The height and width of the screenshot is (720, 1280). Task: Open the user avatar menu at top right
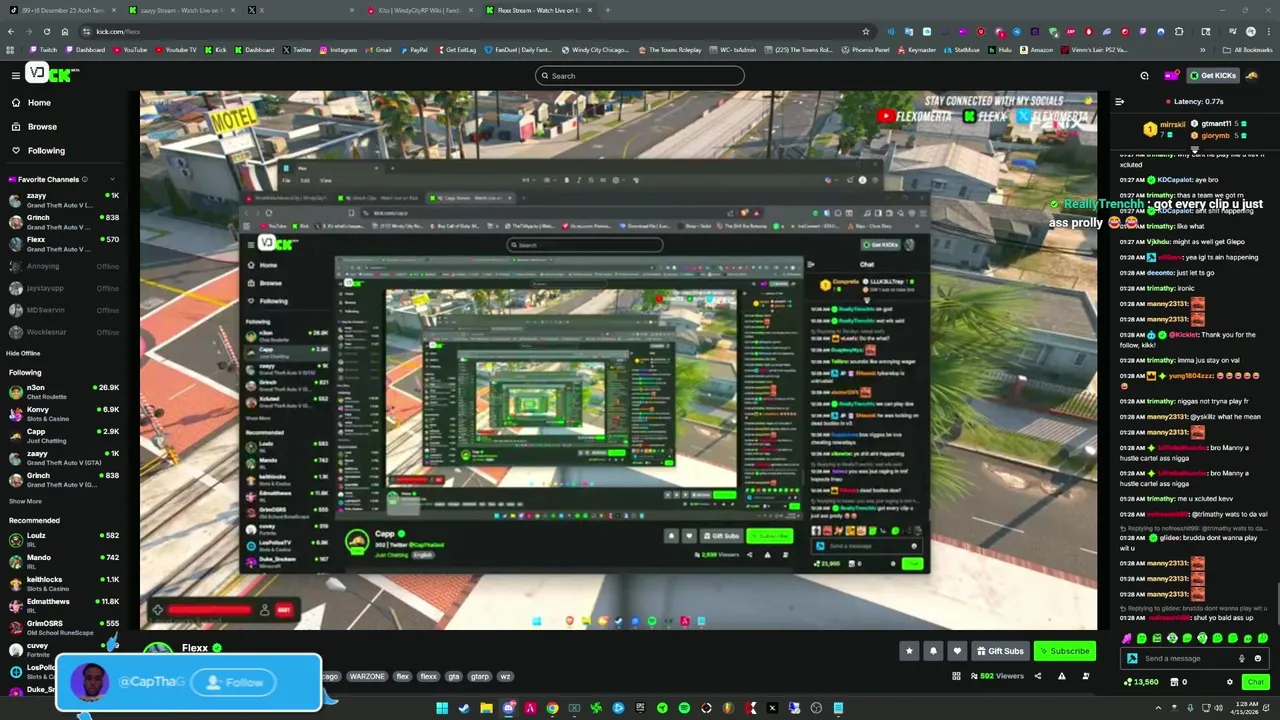coord(1250,75)
